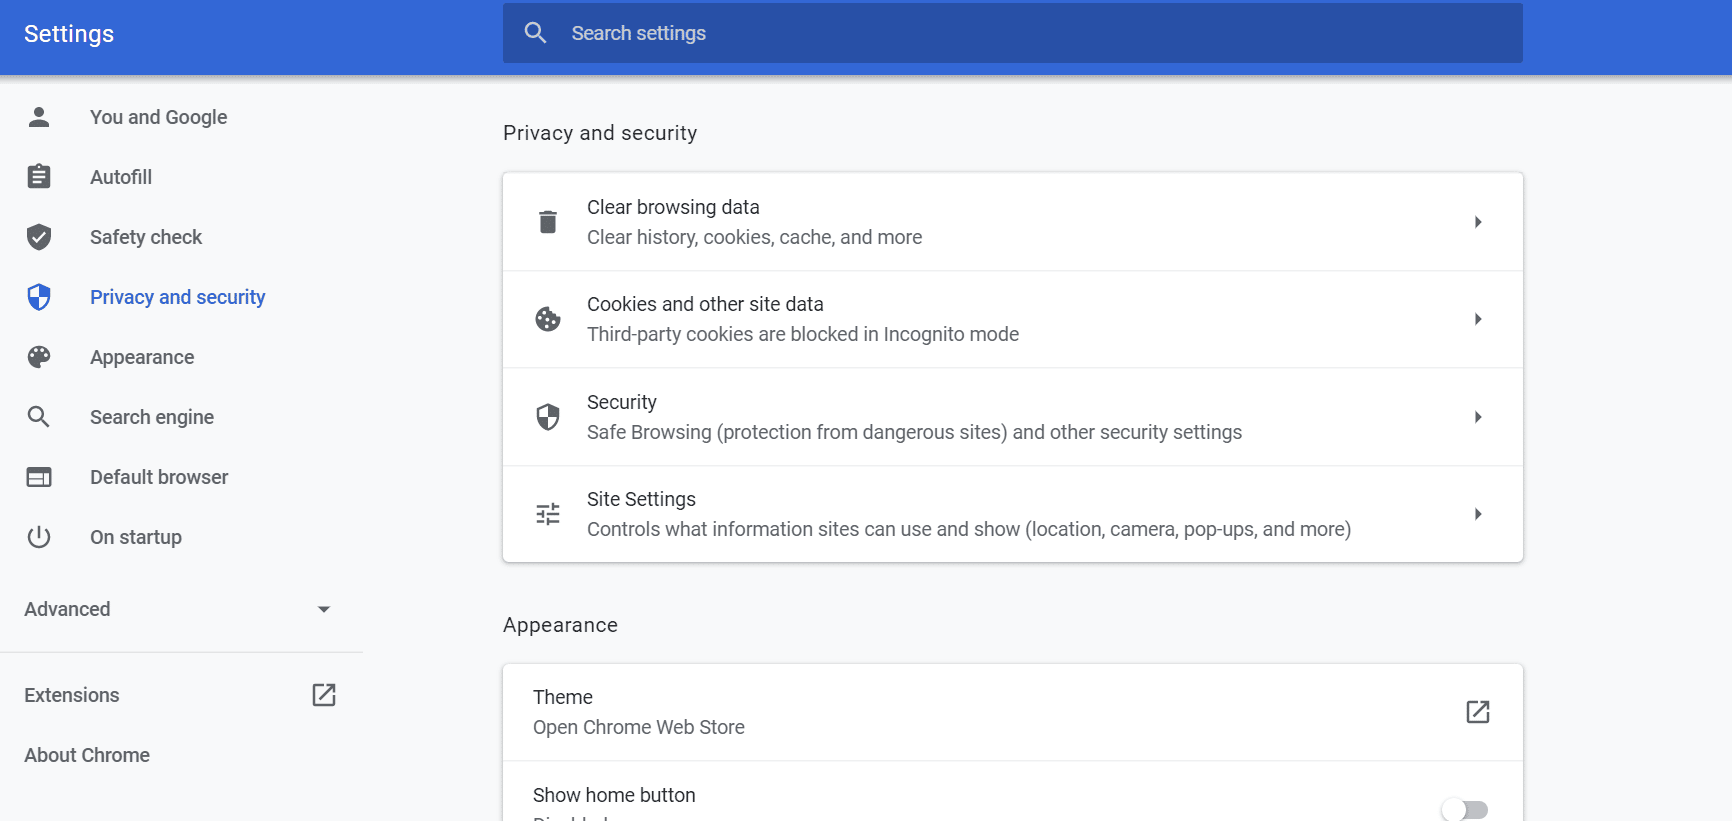Toggle the Show home button switch

click(1465, 809)
